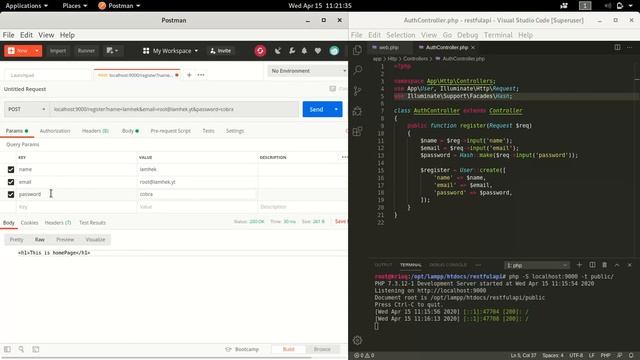
Task: Uncheck the password query param
Action: coord(11,194)
